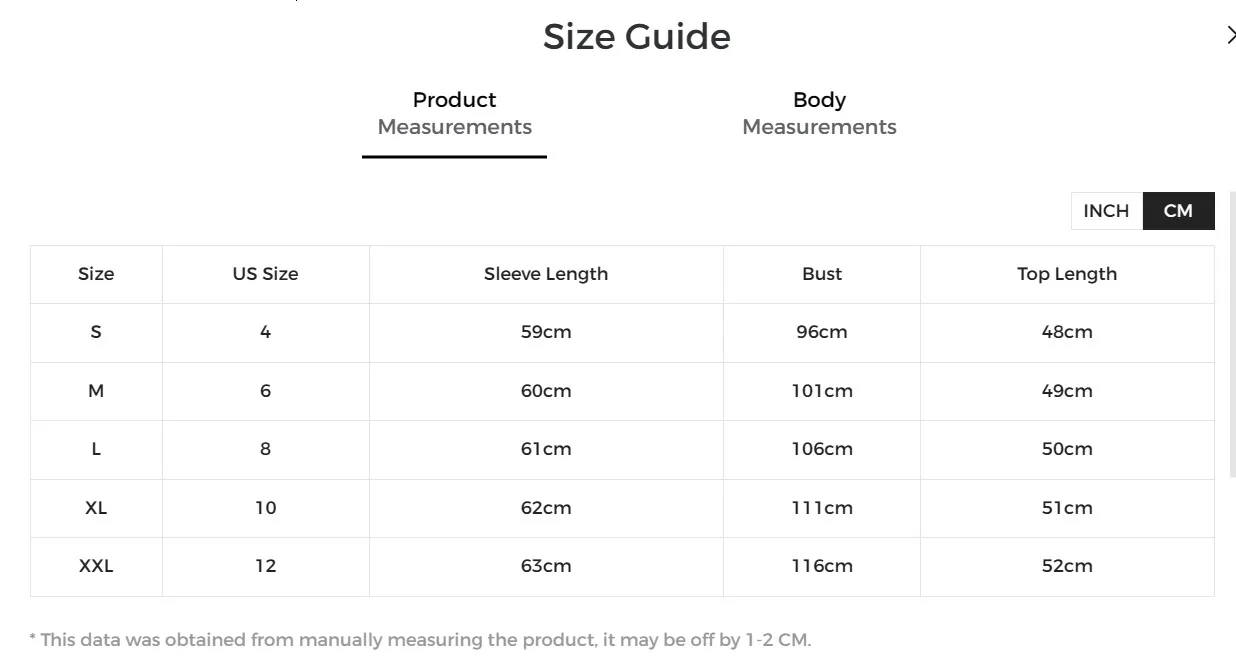
Task: Click the 59cm sleeve length cell
Action: click(546, 332)
